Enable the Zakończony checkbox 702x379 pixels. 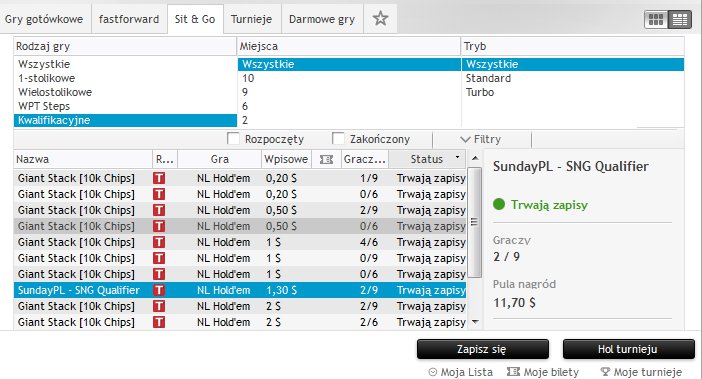point(338,138)
